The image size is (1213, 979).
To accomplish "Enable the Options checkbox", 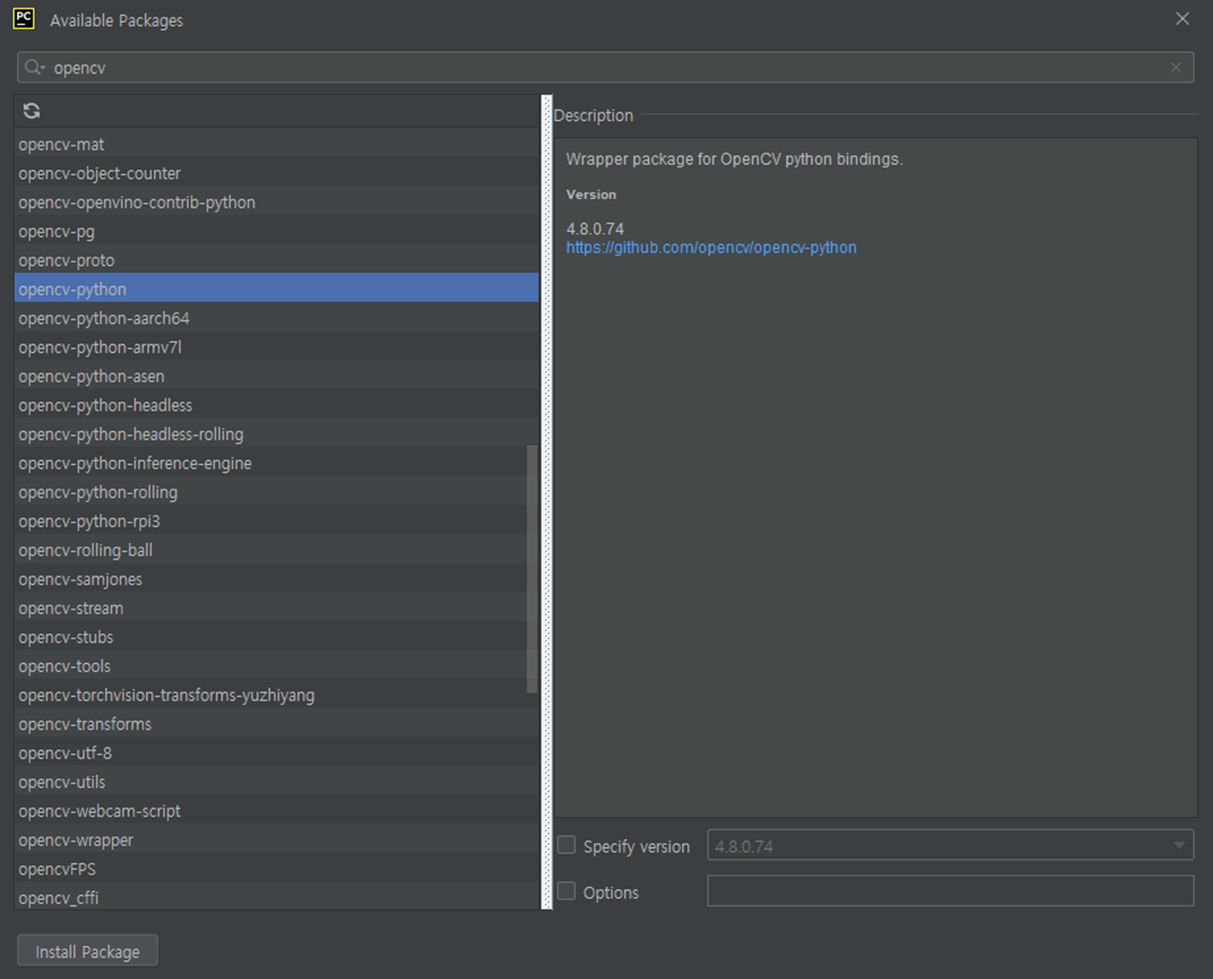I will click(567, 891).
